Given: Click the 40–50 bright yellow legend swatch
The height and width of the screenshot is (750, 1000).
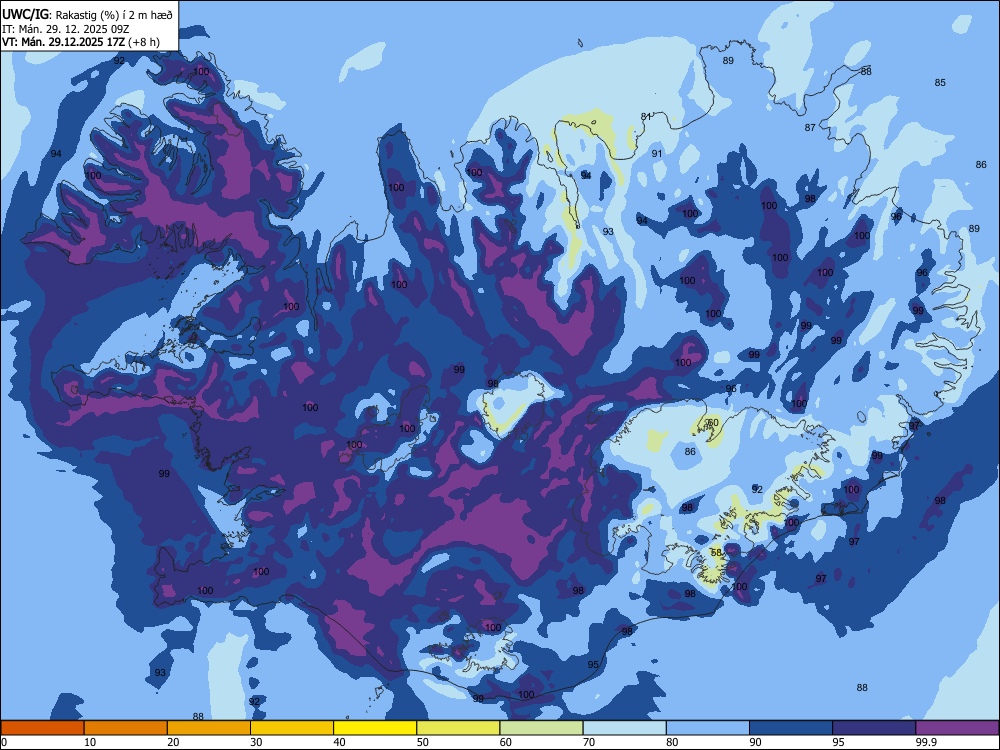Looking at the screenshot, I should pos(375,728).
